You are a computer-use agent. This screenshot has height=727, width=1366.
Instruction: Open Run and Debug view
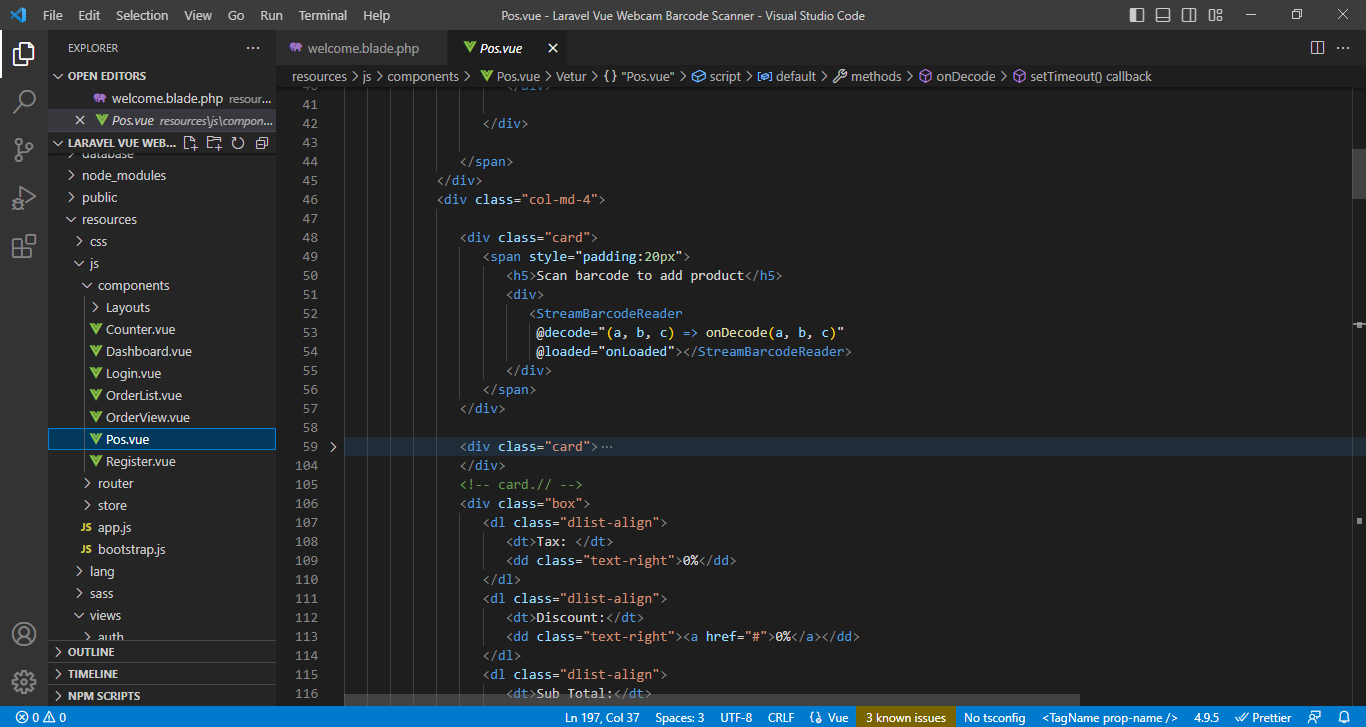pos(24,198)
